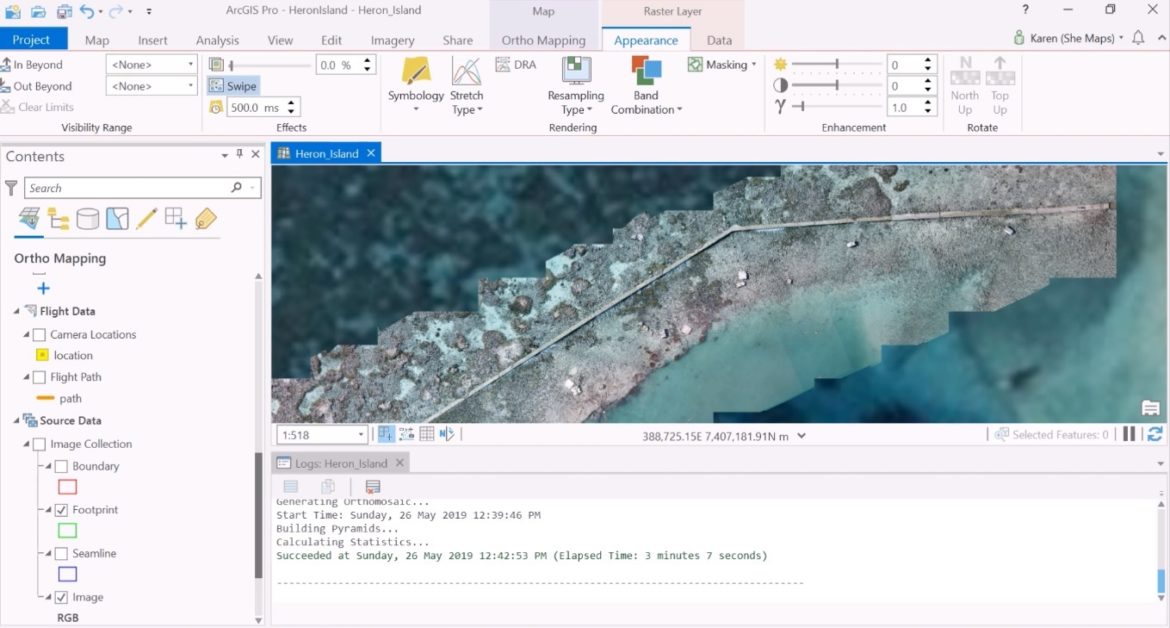Toggle the Camera Locations layer checkbox
Image resolution: width=1170 pixels, height=628 pixels.
(40, 335)
